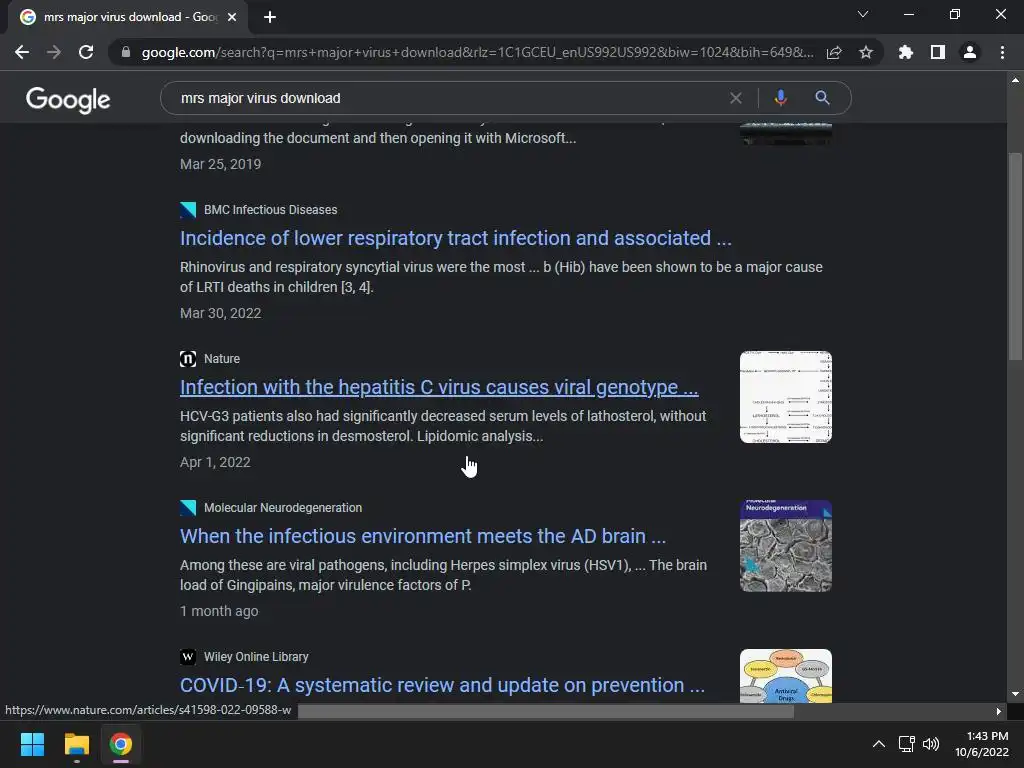The width and height of the screenshot is (1024, 768).
Task: Click the horizontal scrollbar thumb
Action: 546,711
